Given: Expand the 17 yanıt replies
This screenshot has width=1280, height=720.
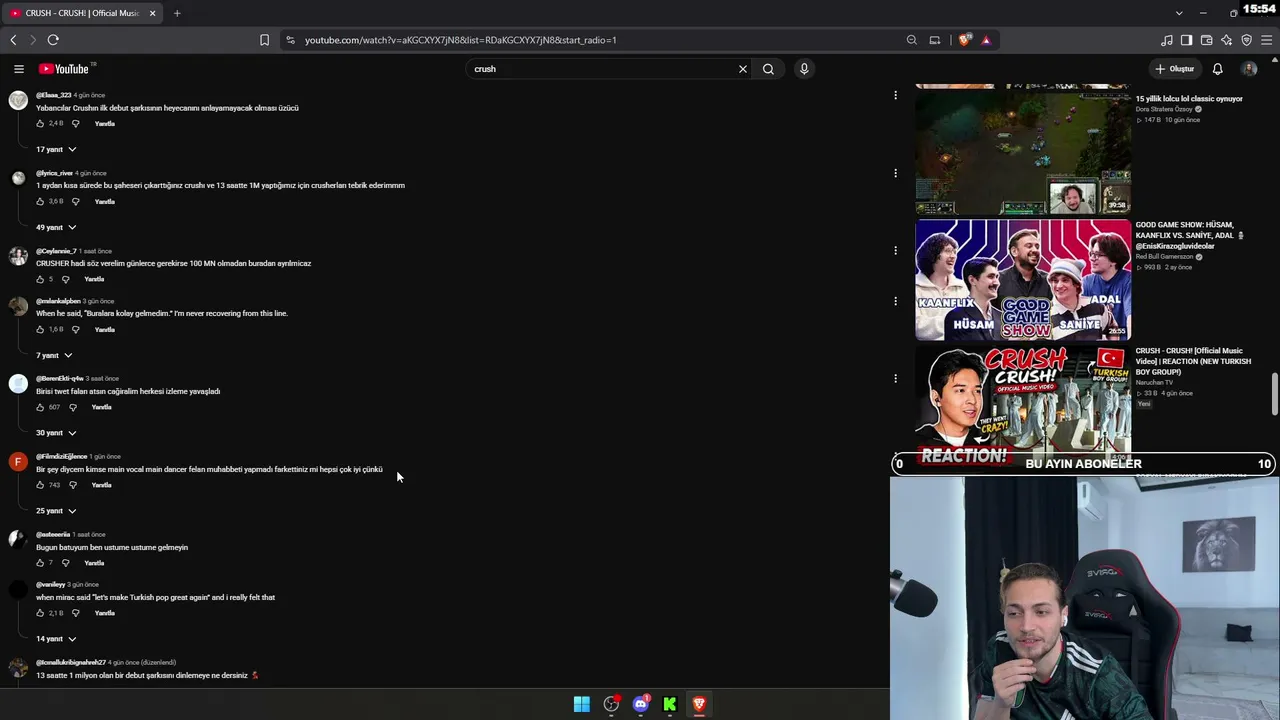Looking at the screenshot, I should coord(56,150).
